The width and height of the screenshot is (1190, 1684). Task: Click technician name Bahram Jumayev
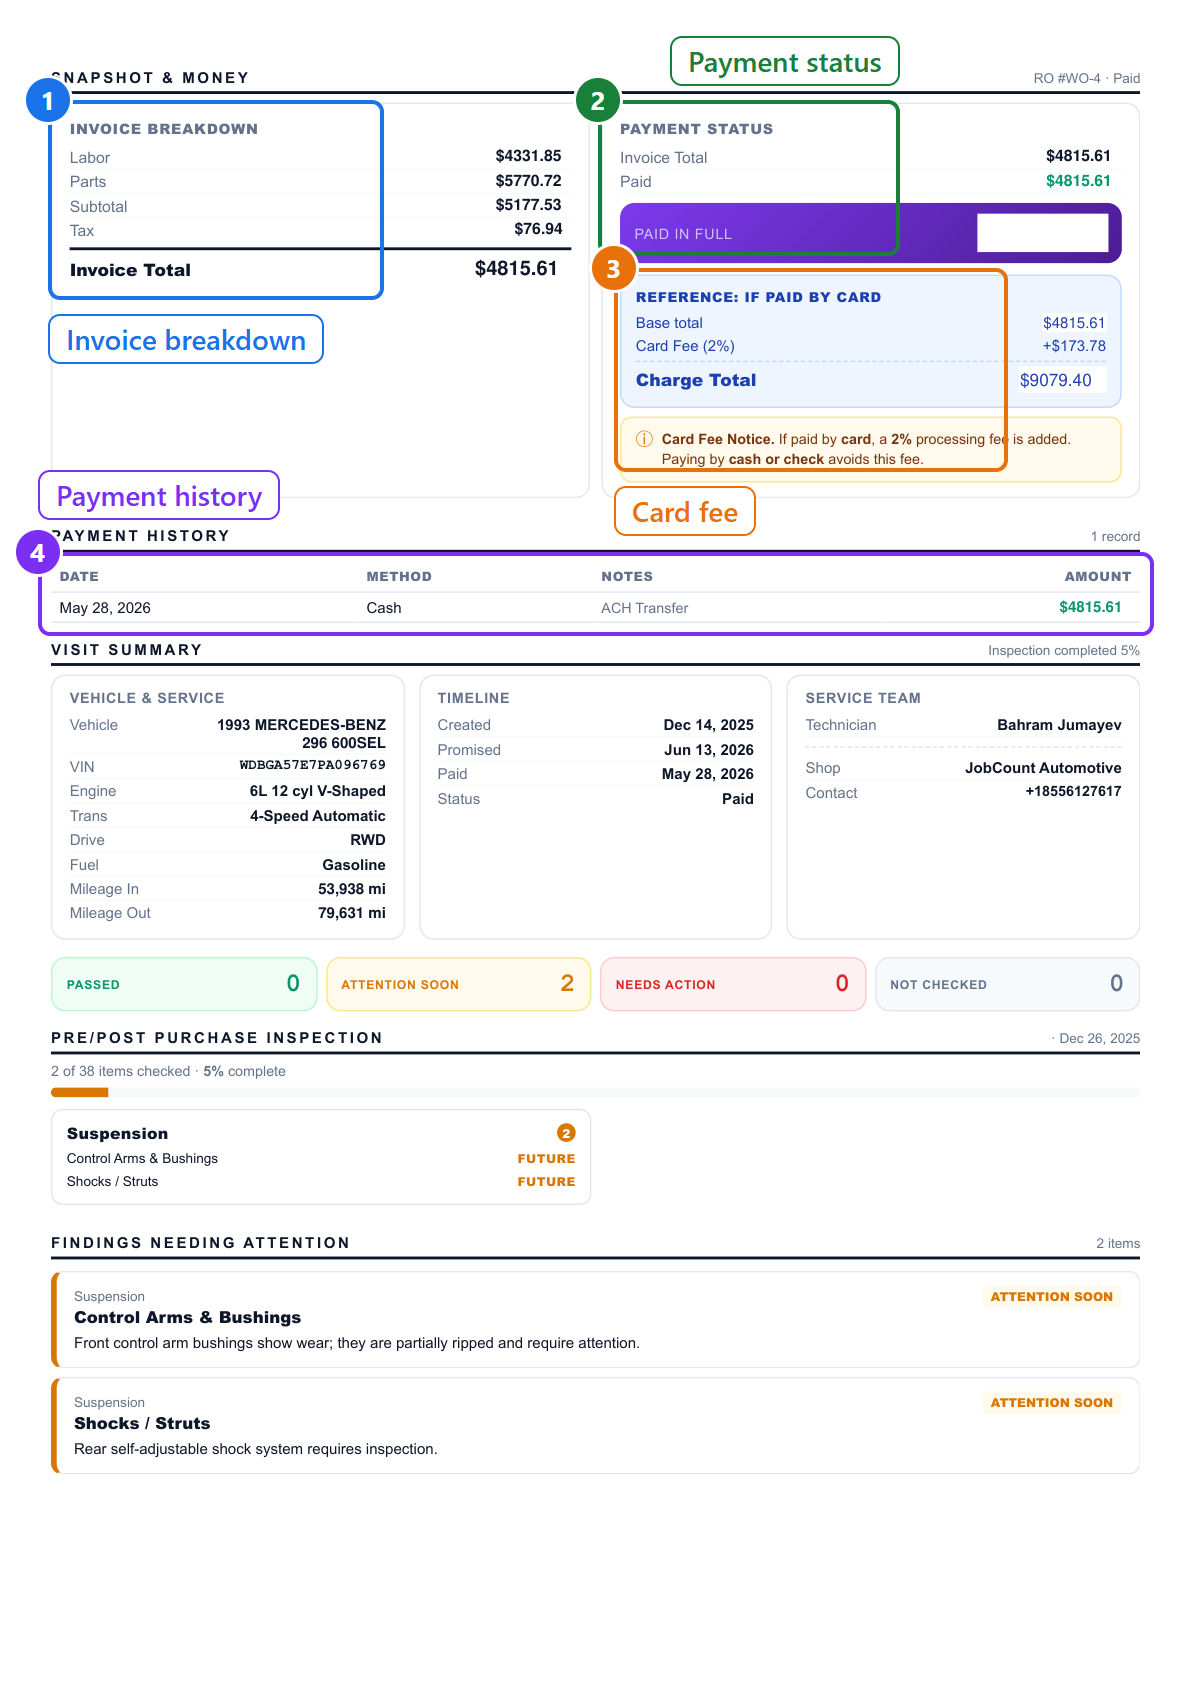[x=1059, y=725]
